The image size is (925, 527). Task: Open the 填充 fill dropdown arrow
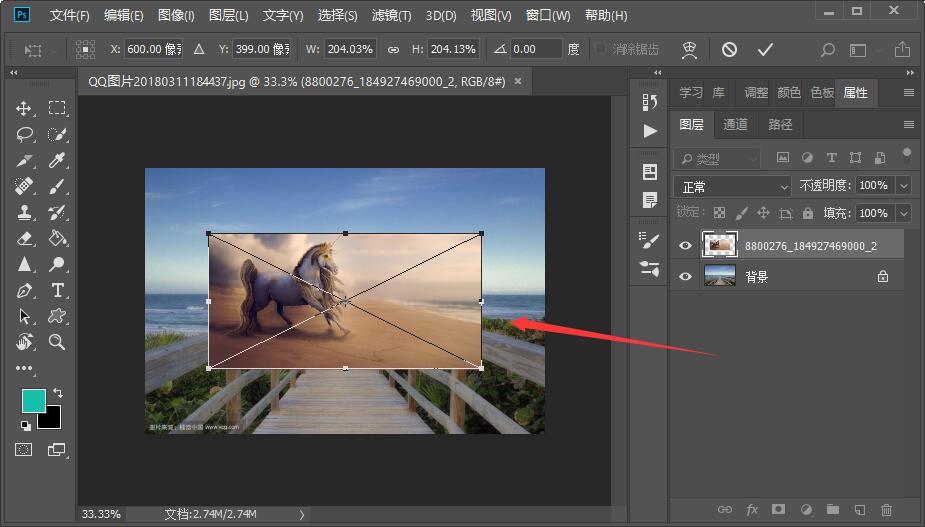tap(904, 213)
